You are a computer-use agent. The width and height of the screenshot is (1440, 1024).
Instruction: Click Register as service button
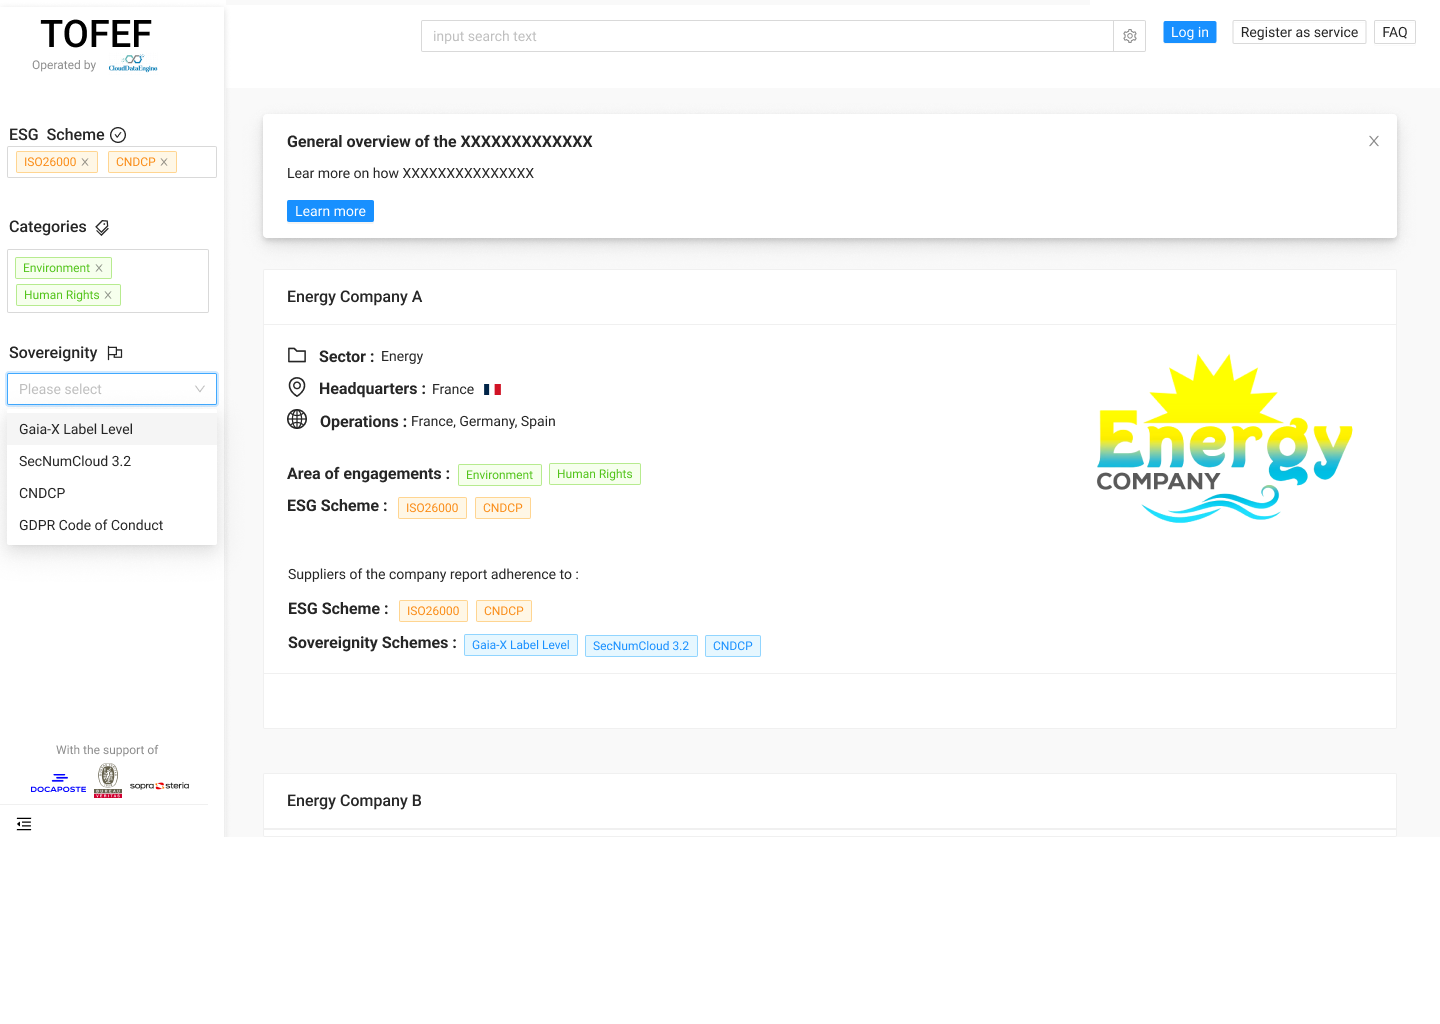pyautogui.click(x=1298, y=32)
